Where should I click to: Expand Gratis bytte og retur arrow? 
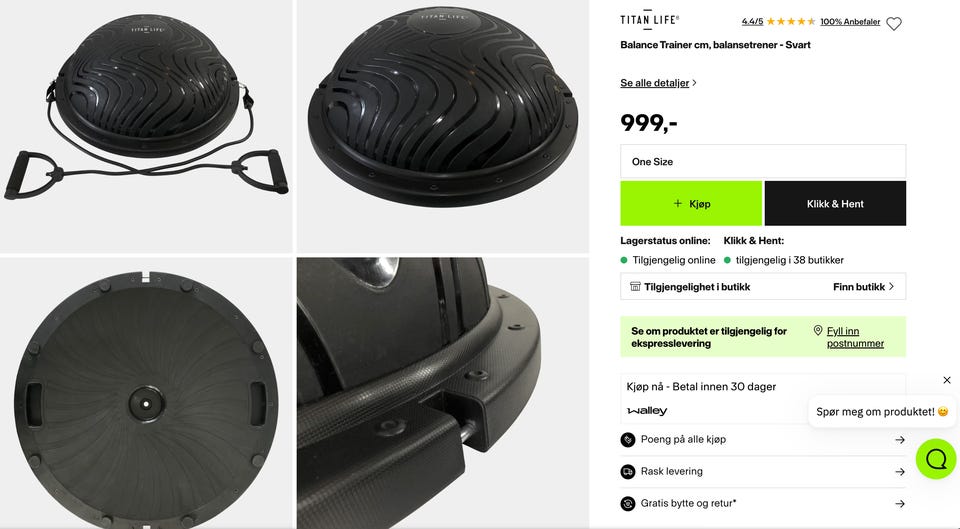tap(899, 503)
